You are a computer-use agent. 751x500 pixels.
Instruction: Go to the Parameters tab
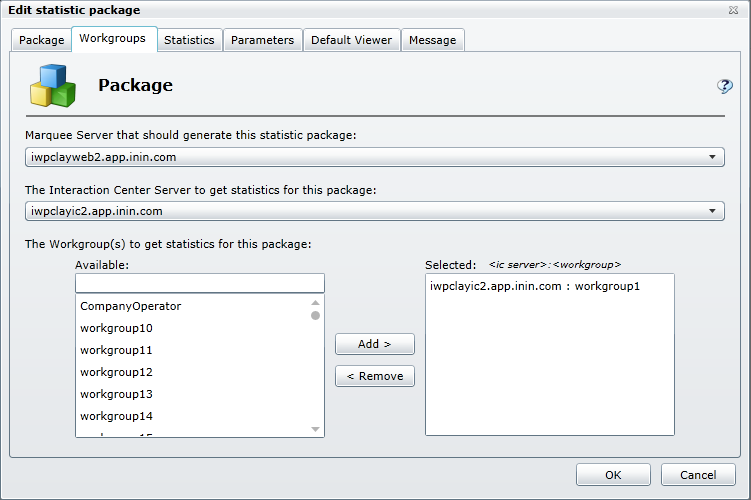[262, 40]
